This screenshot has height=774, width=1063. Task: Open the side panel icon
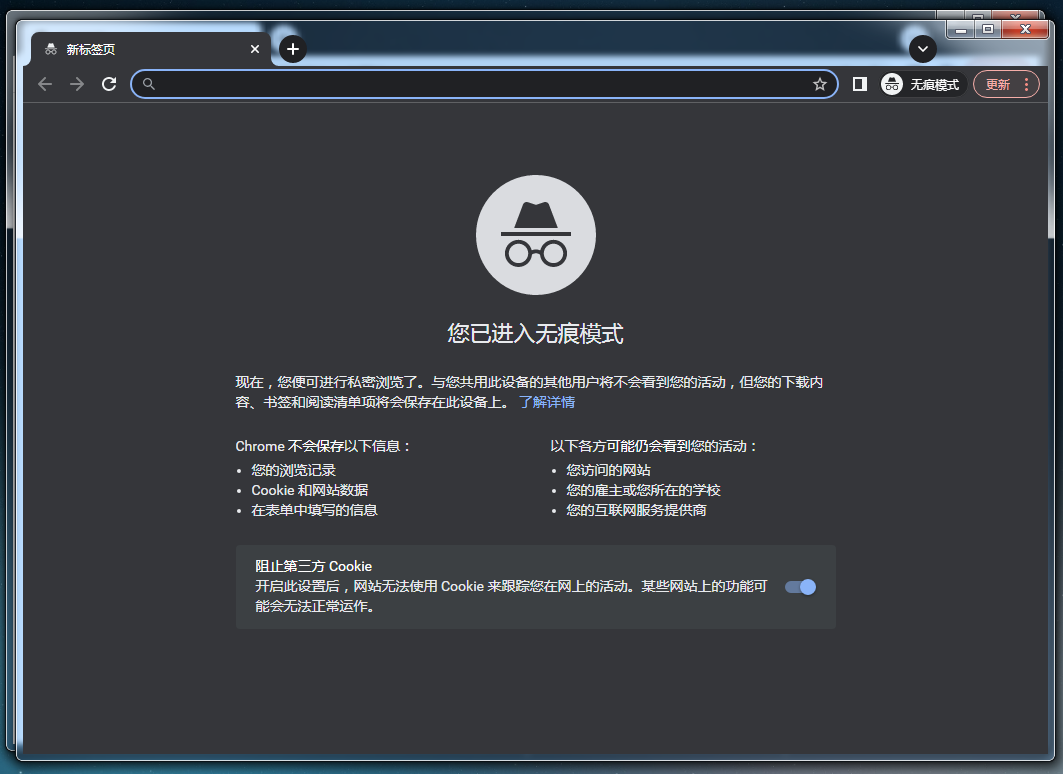pyautogui.click(x=860, y=84)
